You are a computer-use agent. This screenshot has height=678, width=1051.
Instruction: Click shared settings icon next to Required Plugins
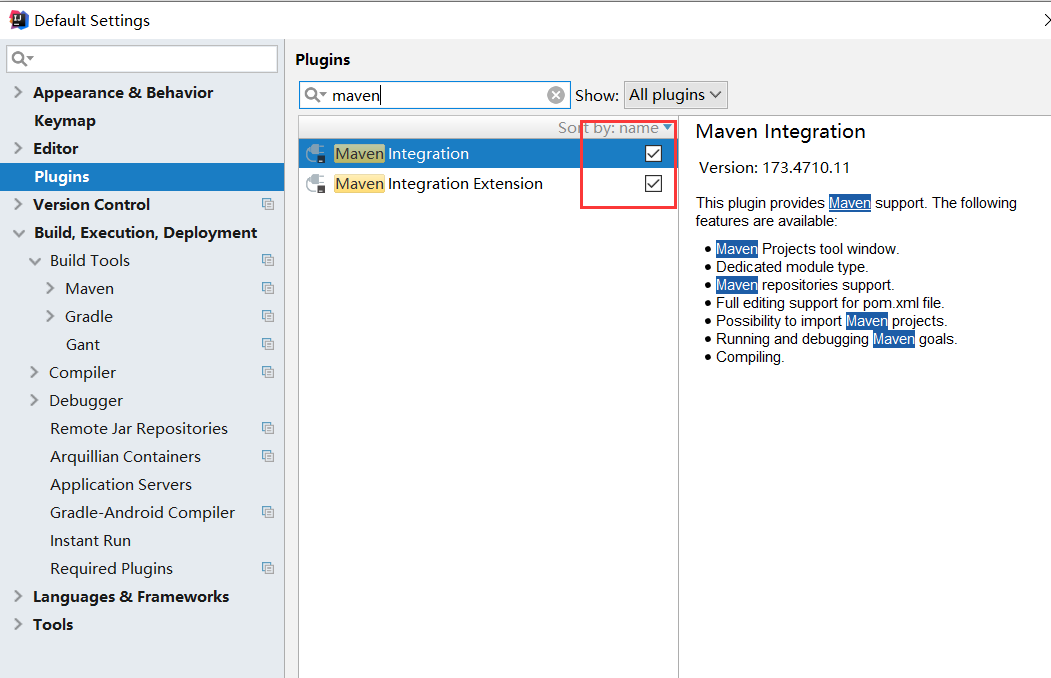pos(268,568)
